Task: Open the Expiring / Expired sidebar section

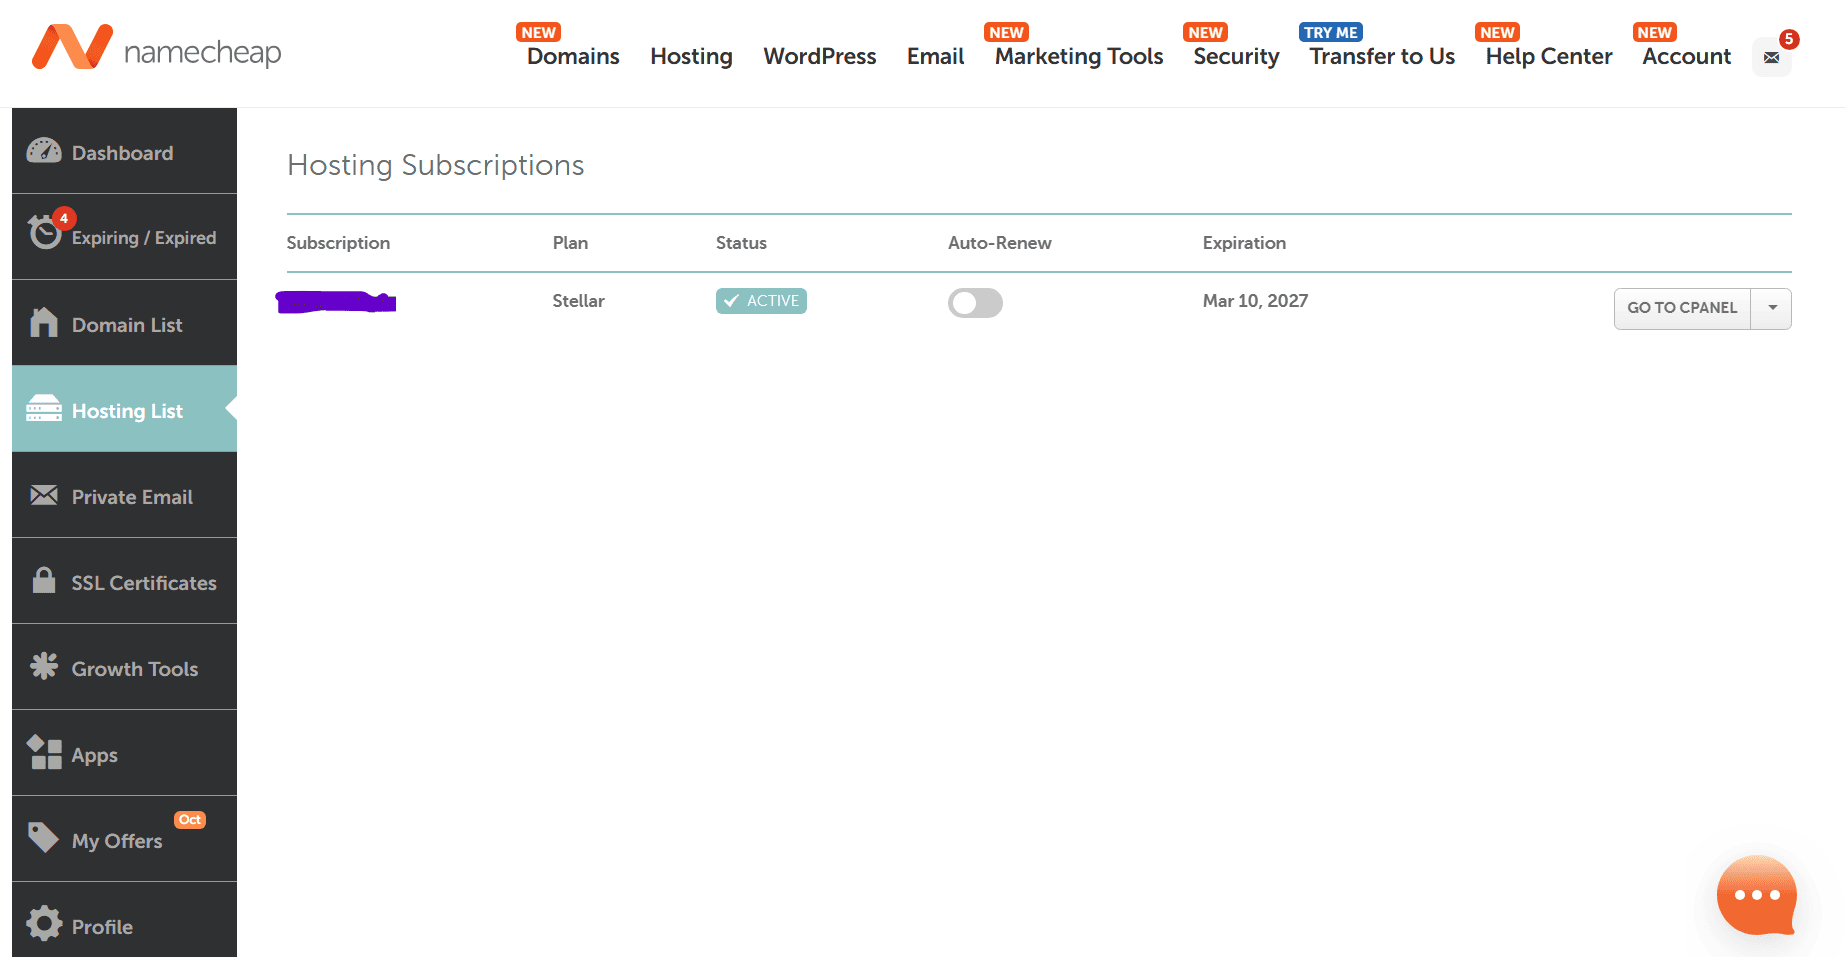Action: point(124,237)
